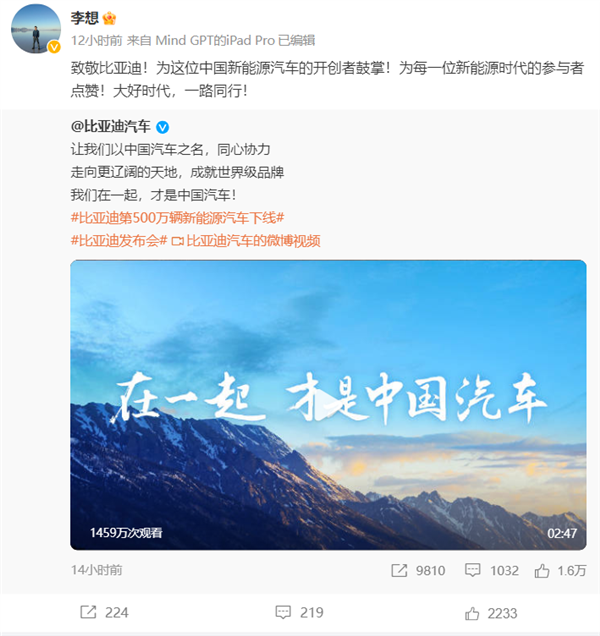Open the @比亚迪汽车 account link

(111, 127)
